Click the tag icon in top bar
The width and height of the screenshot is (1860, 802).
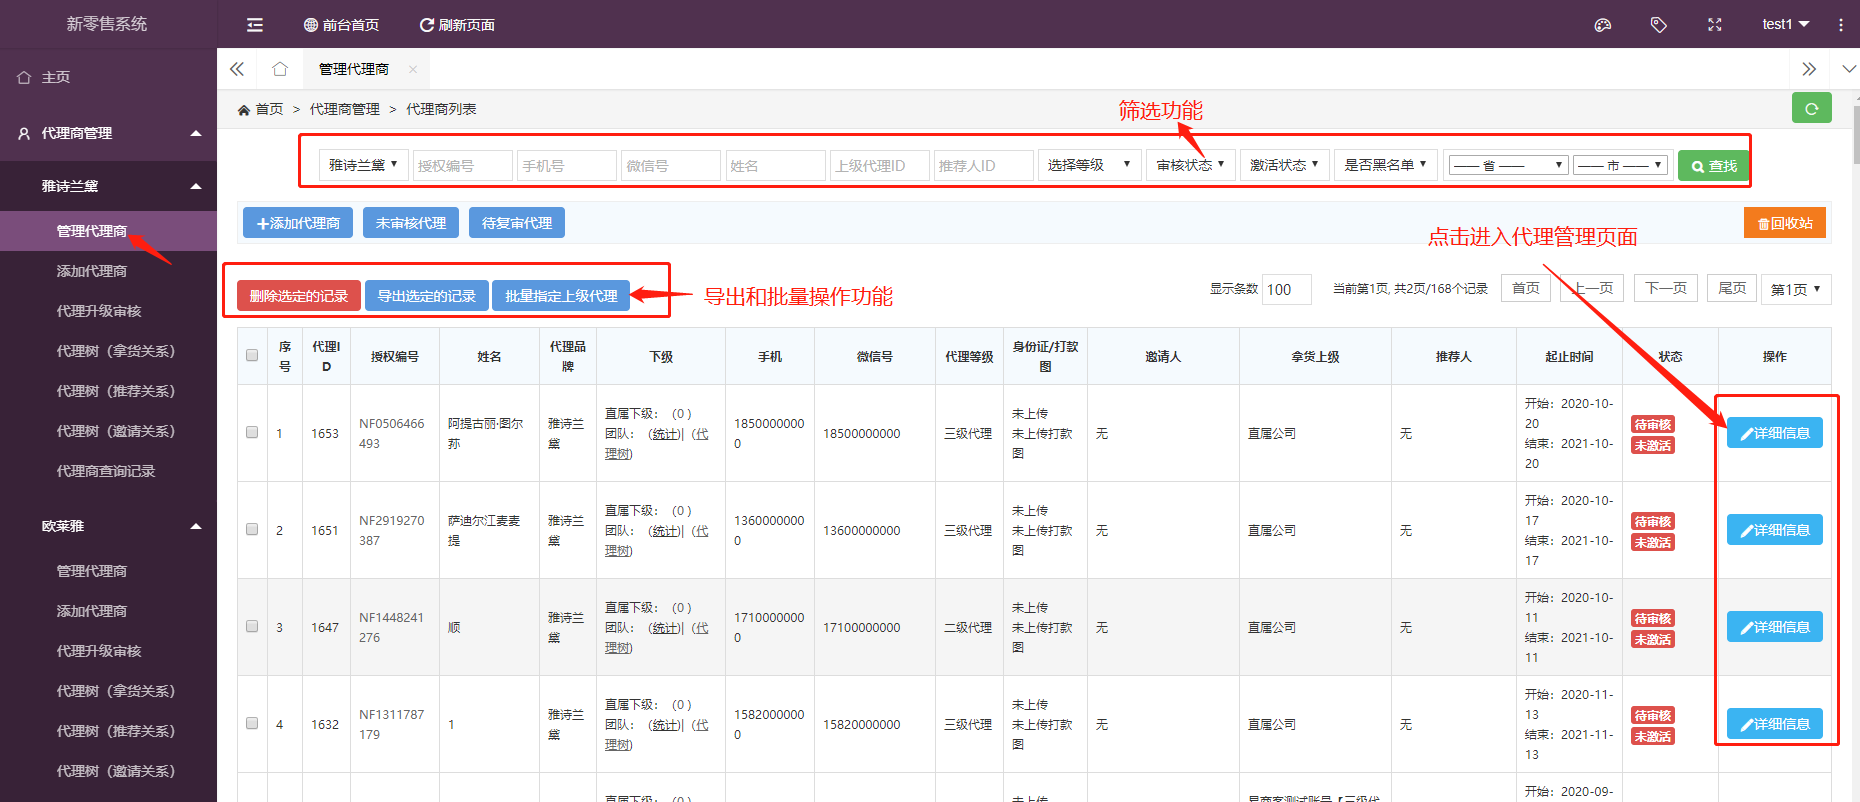[x=1659, y=25]
